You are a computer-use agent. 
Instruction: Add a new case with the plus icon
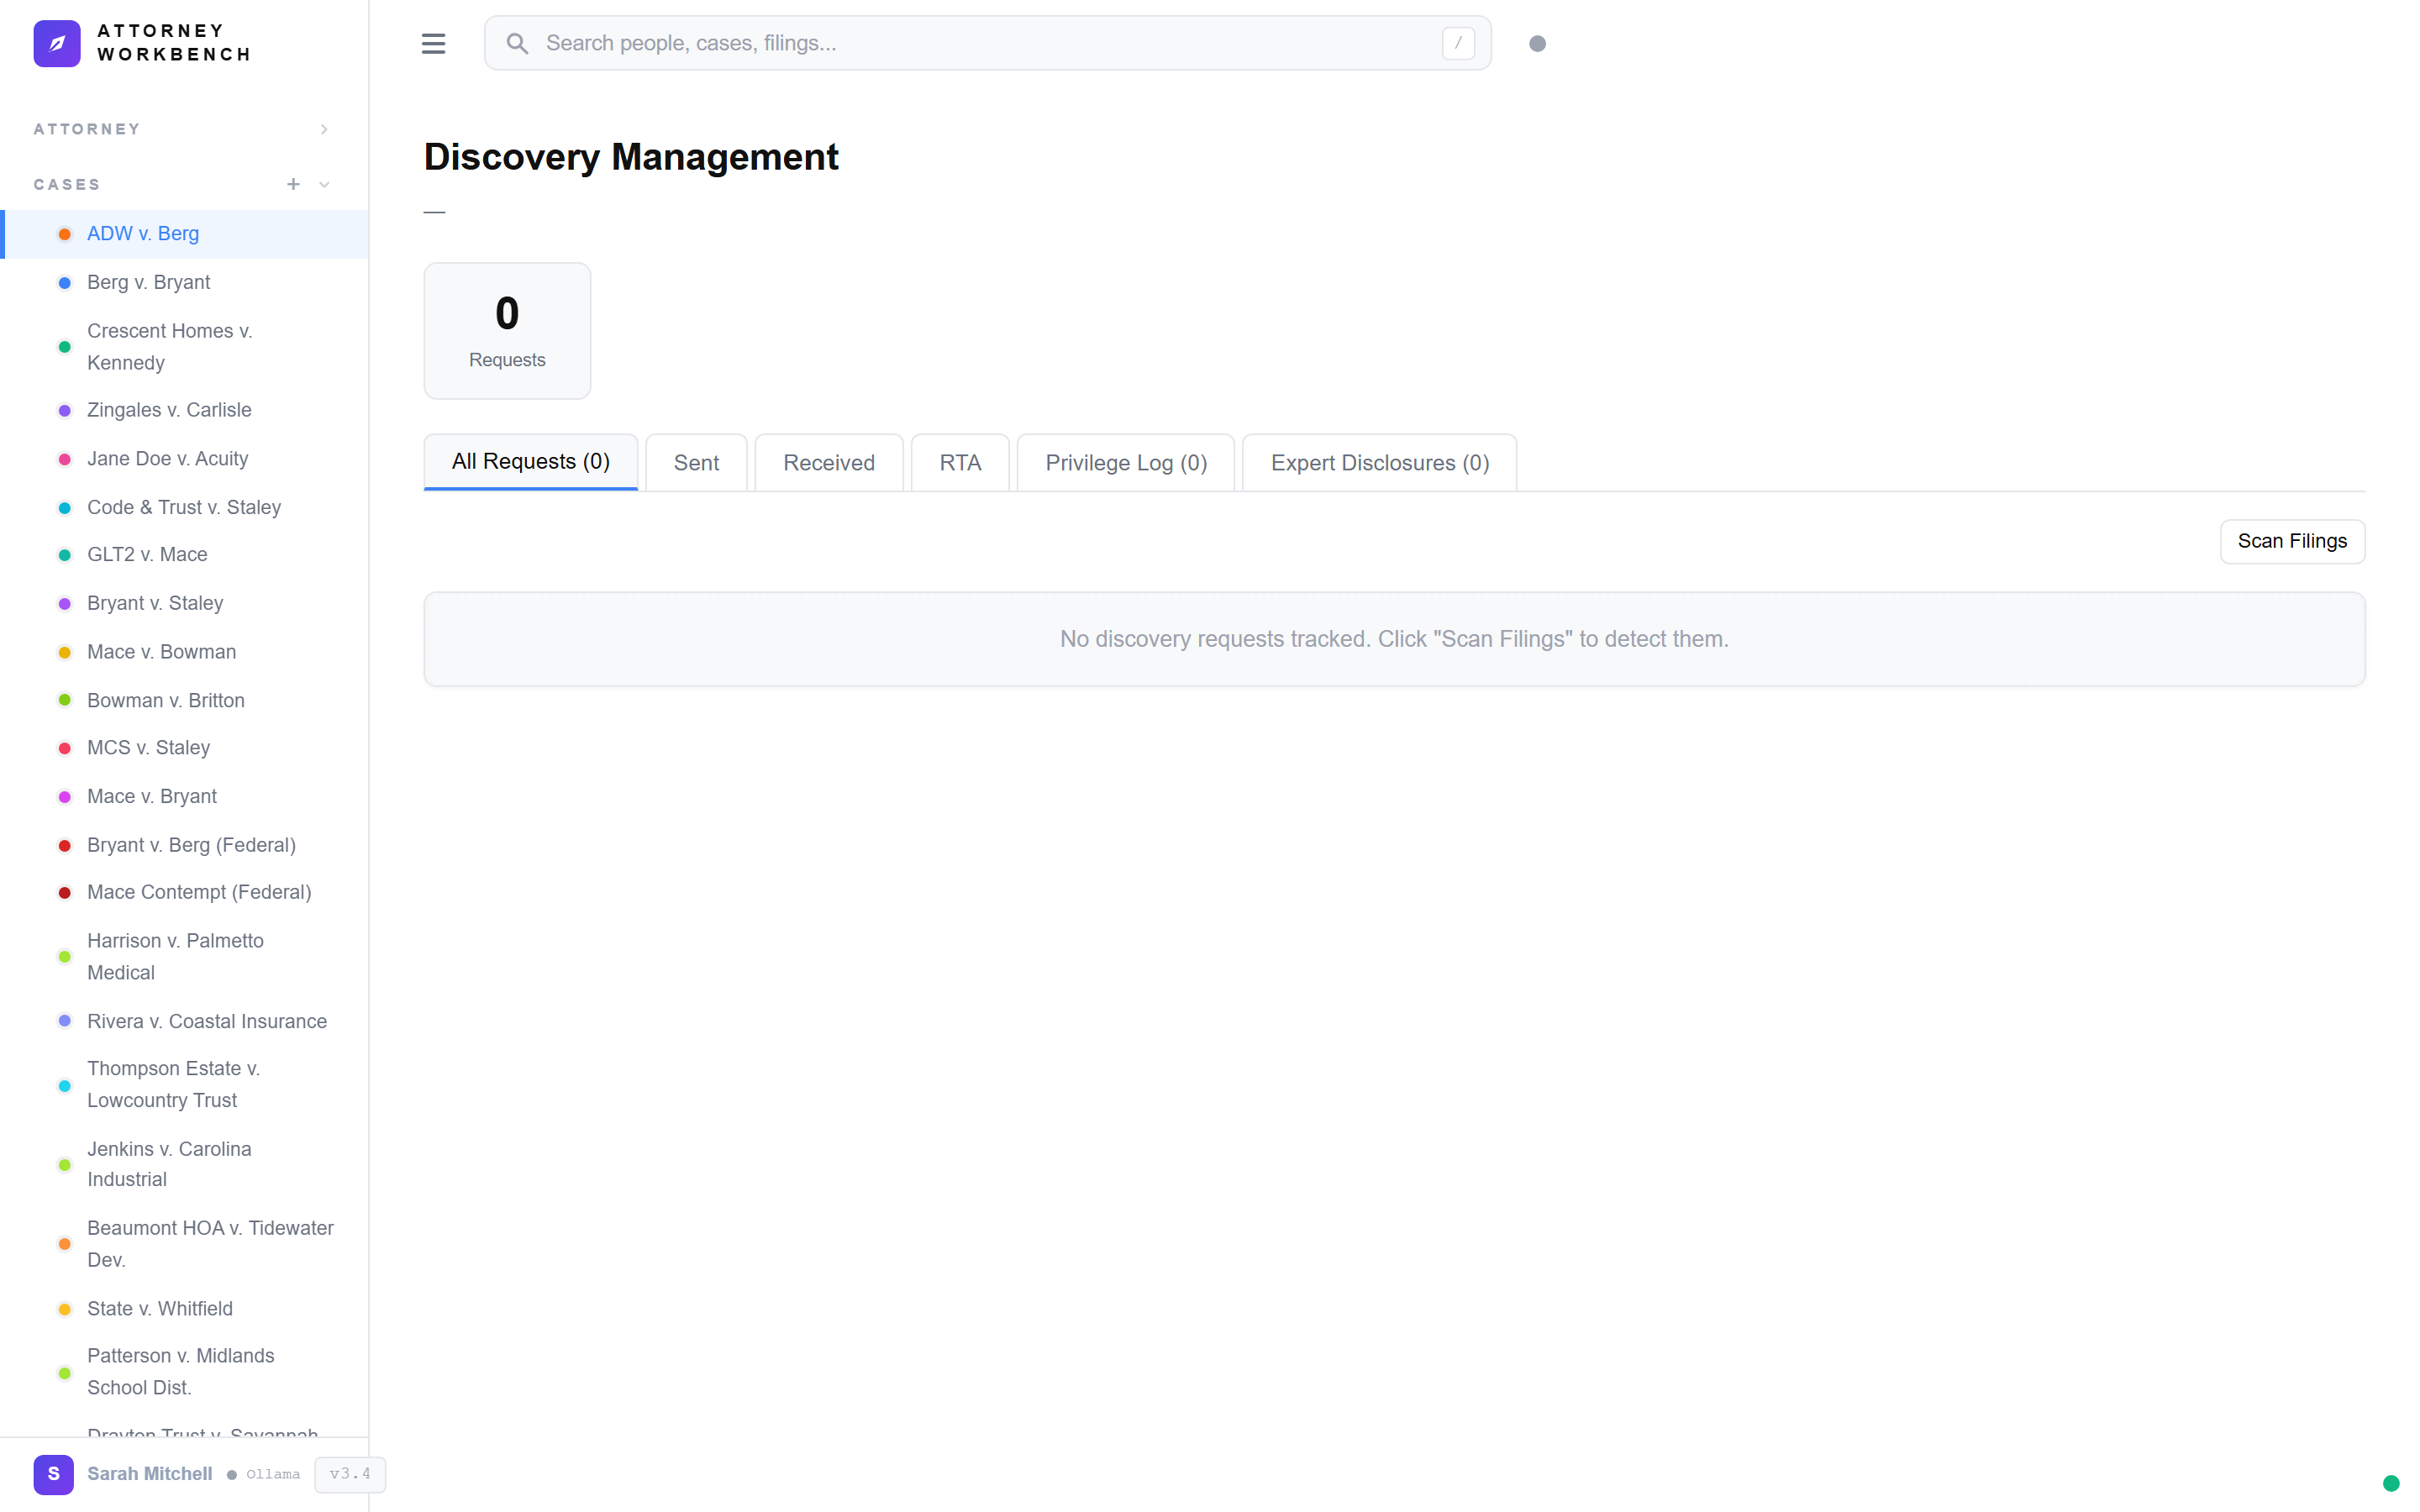pos(293,184)
